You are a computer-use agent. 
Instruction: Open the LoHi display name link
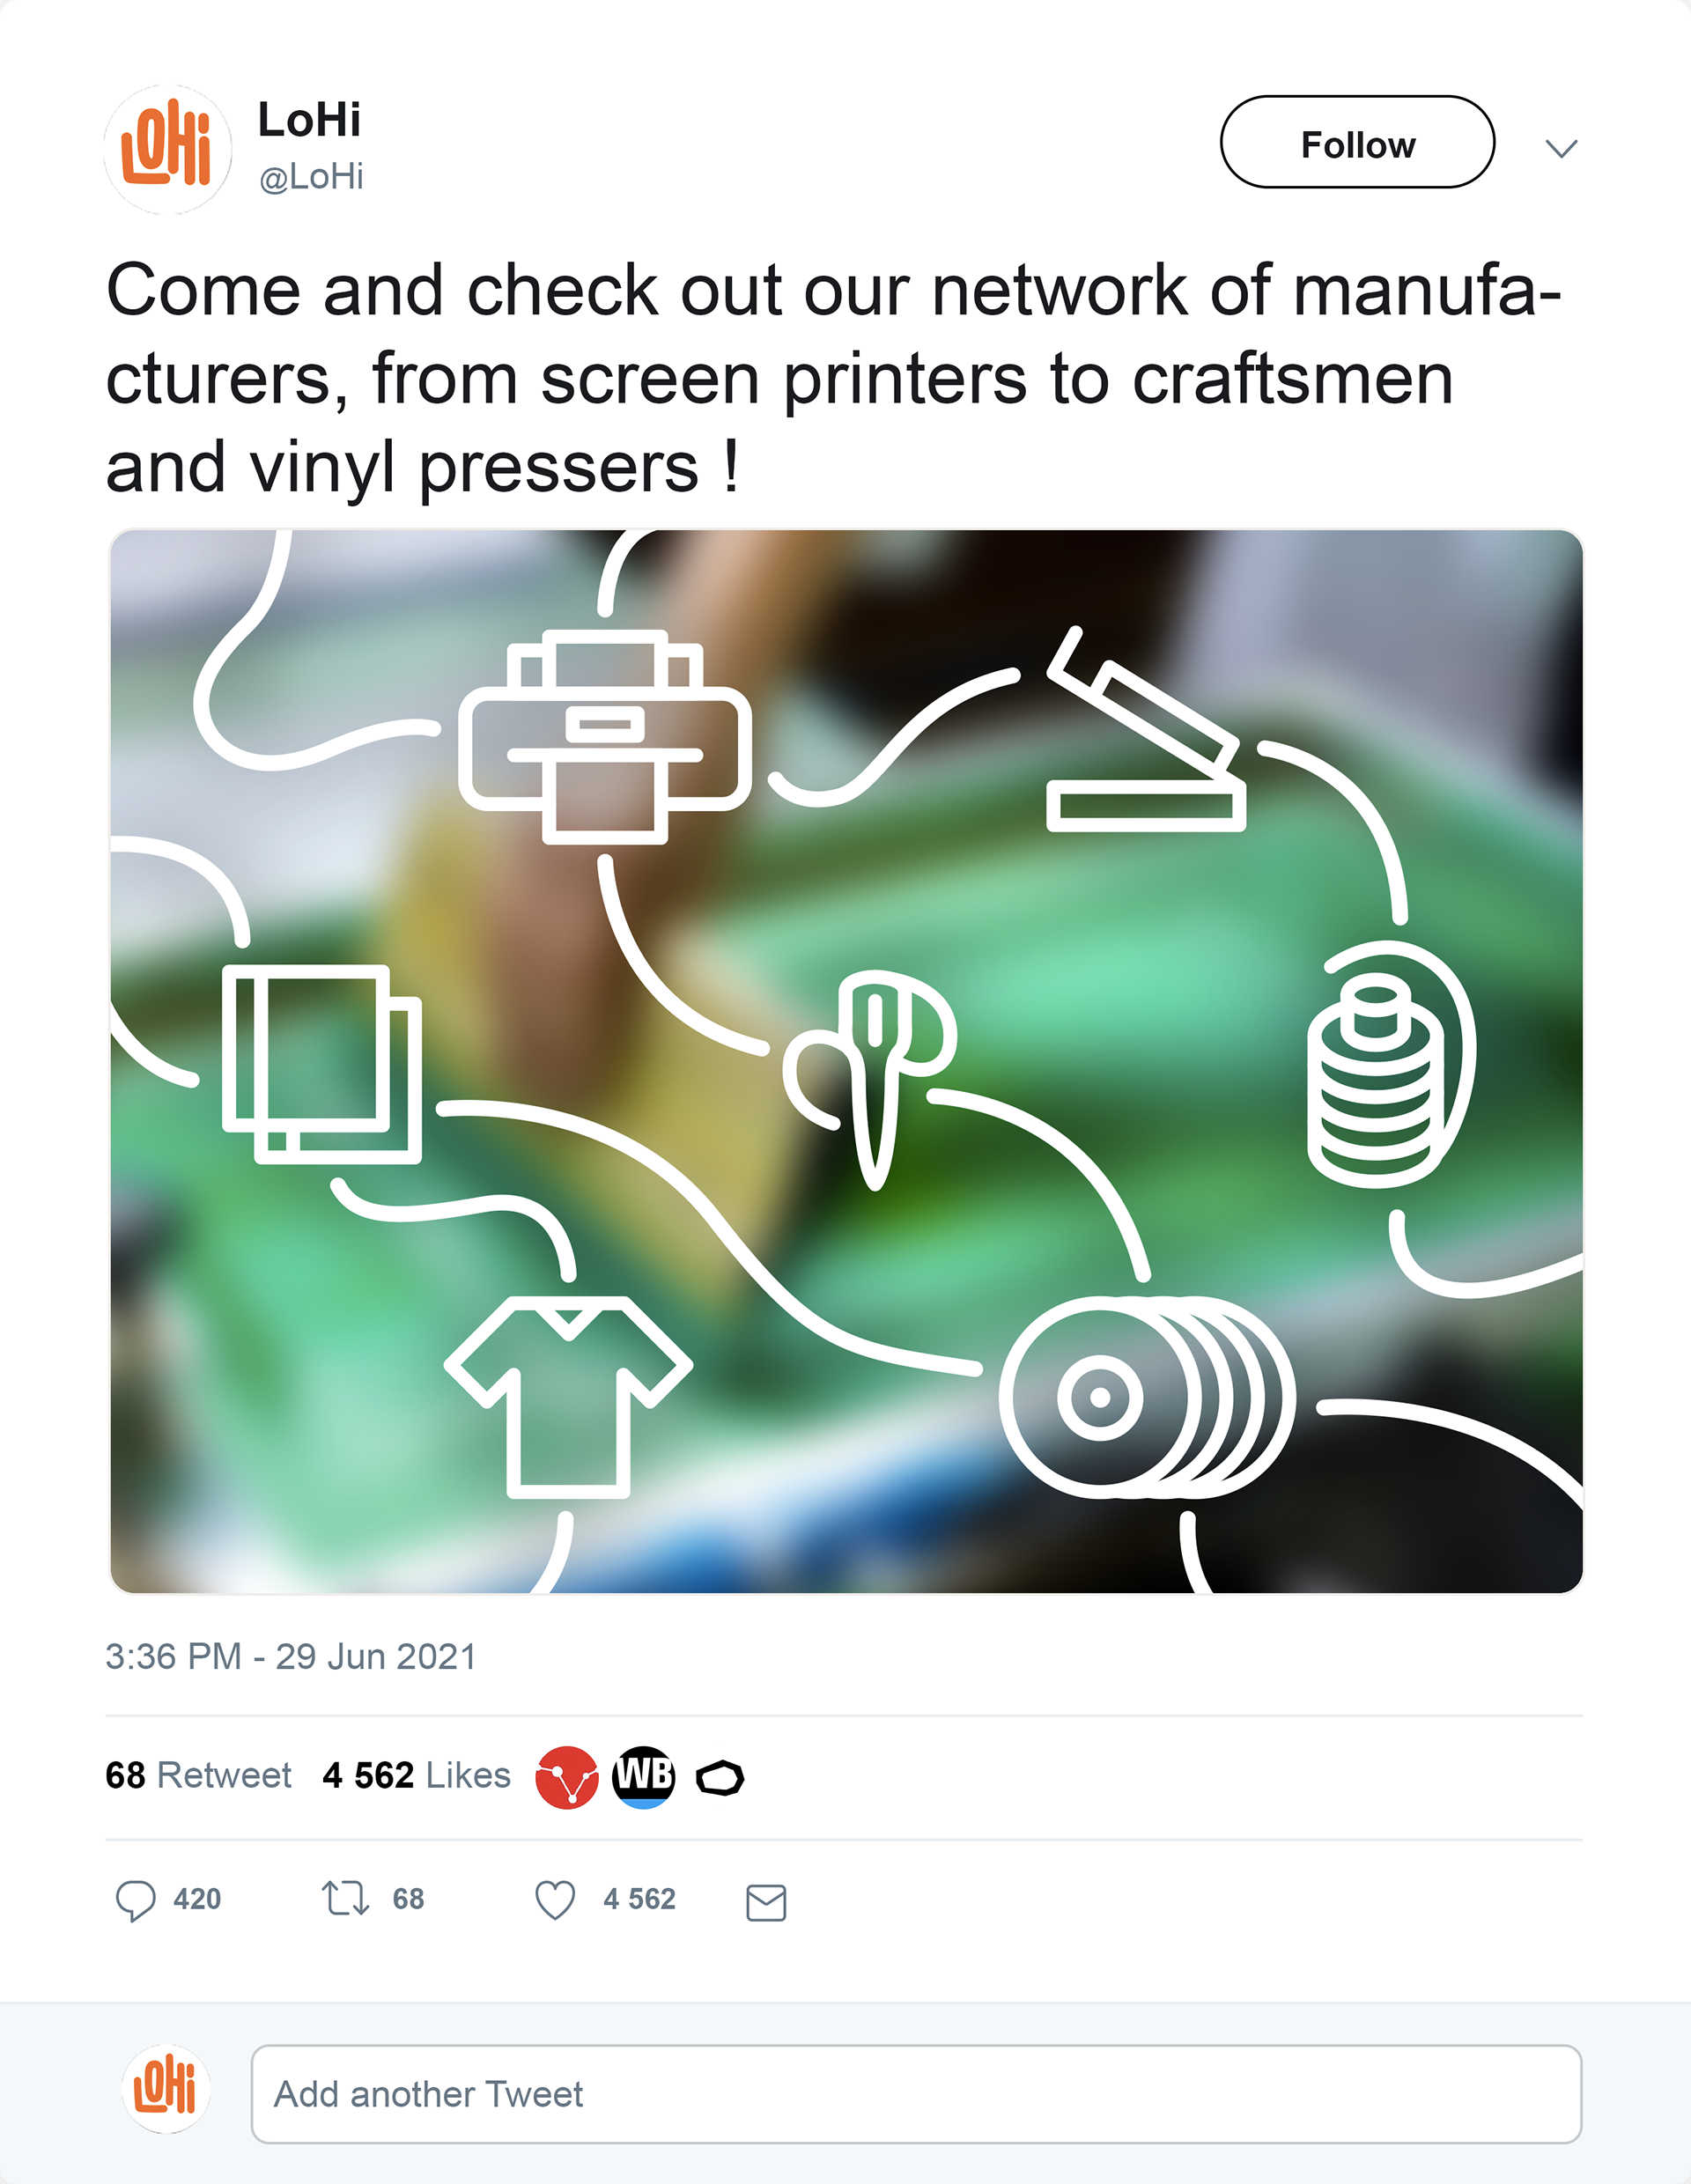pos(309,120)
